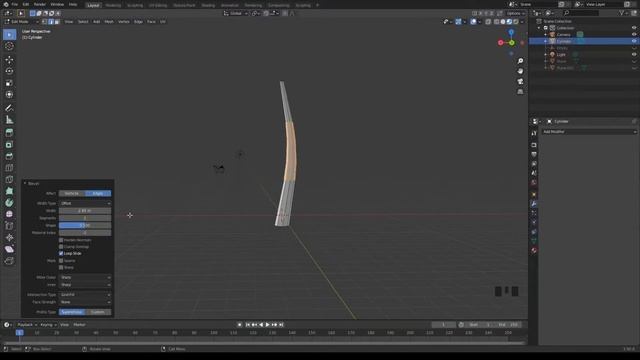Hide Cylinder object via eye icon
640x360 pixels.
click(634, 41)
